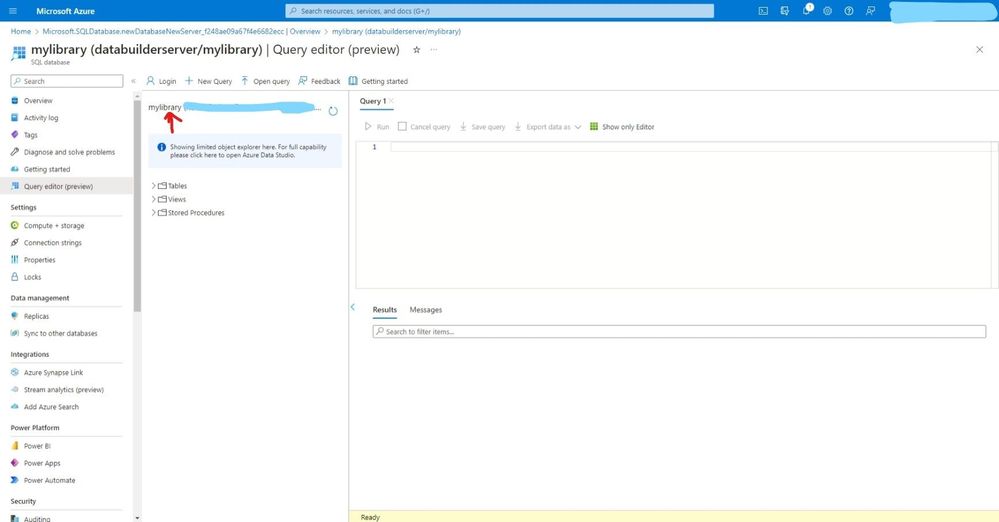Select Query editor (preview) menu item
The height and width of the screenshot is (522, 999).
59,187
